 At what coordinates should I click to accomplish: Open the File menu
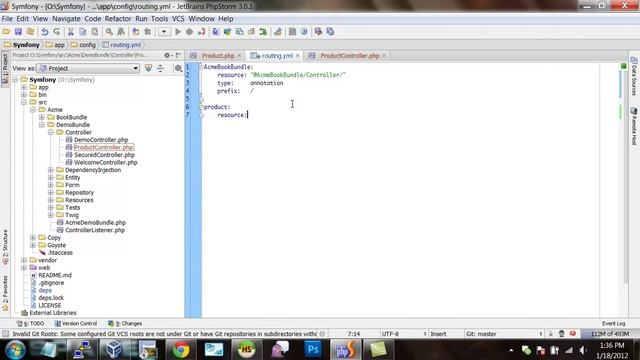(7, 19)
